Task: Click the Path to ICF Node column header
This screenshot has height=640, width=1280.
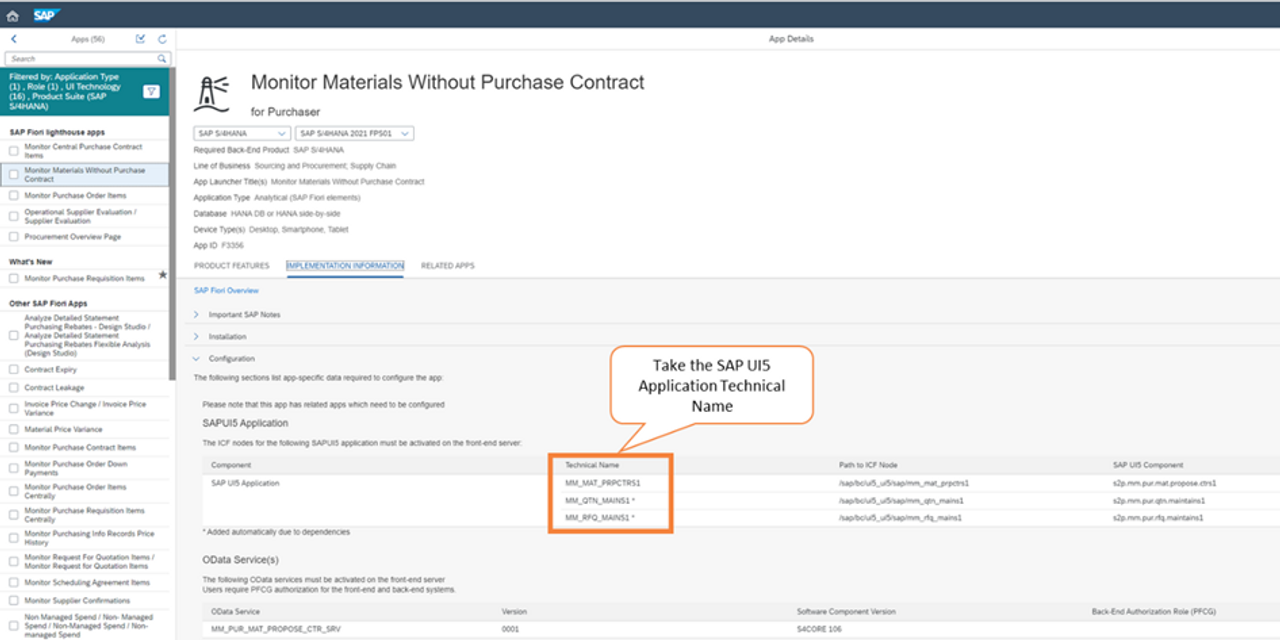Action: coord(867,465)
